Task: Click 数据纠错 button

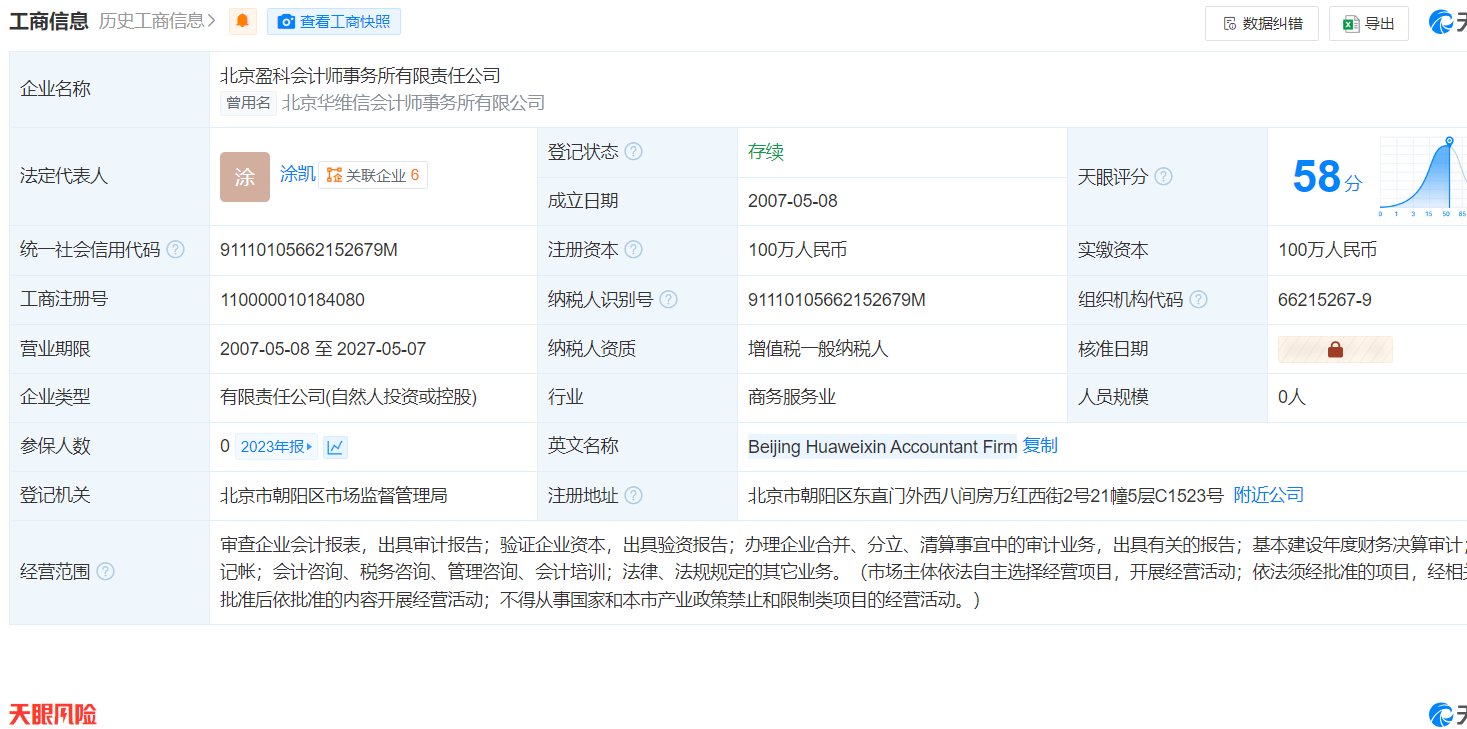Action: (1262, 23)
